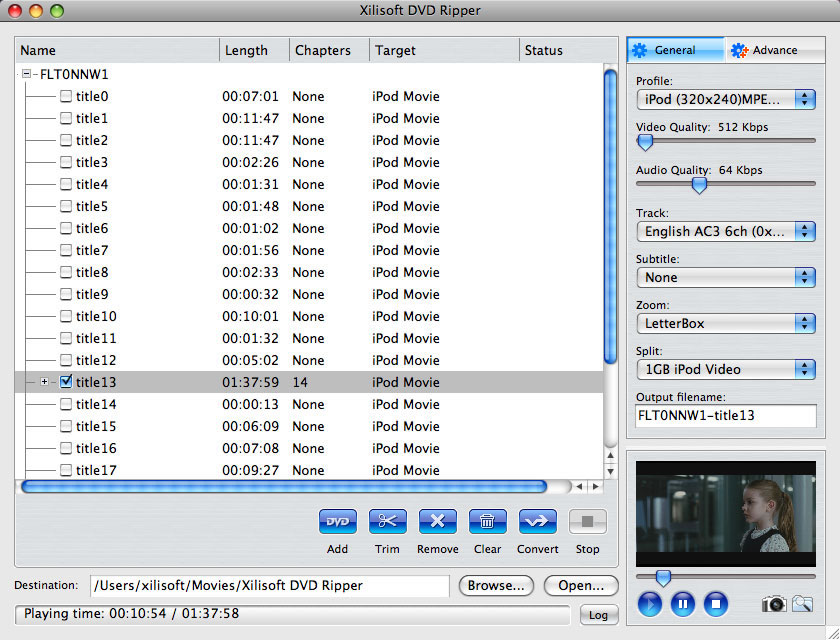The width and height of the screenshot is (840, 640).
Task: Click the Destination path field
Action: 269,586
